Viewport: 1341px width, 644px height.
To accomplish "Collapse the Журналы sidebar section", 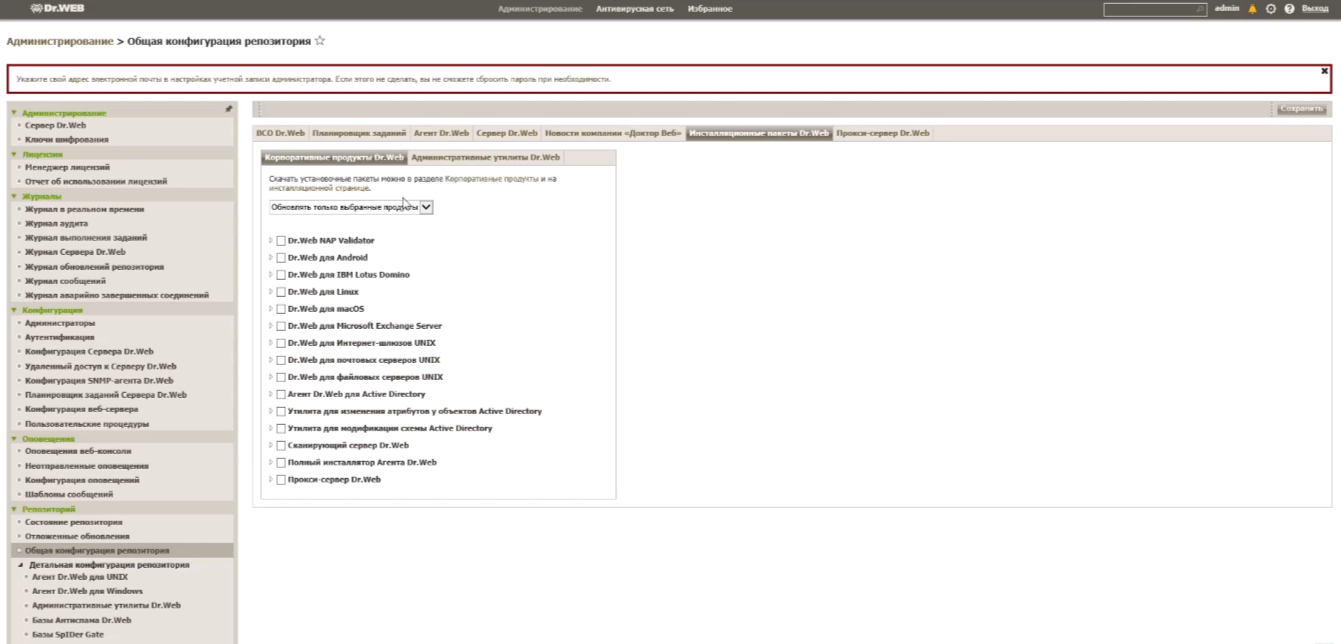I will 14,197.
